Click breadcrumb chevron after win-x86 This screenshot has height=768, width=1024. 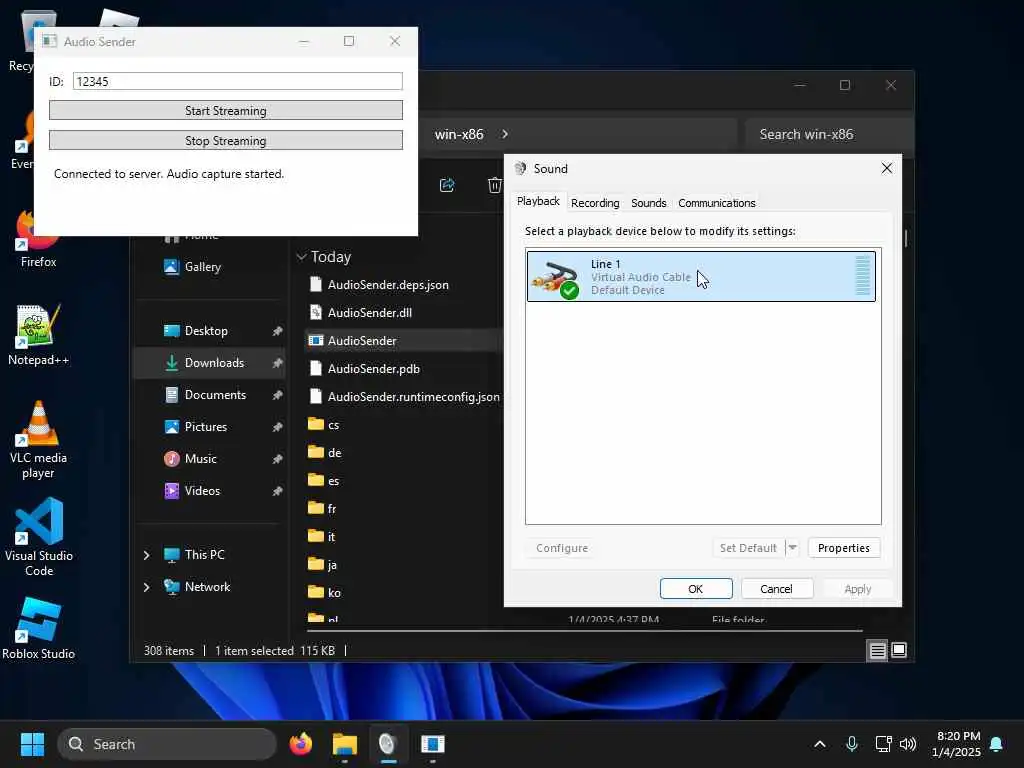tap(505, 134)
